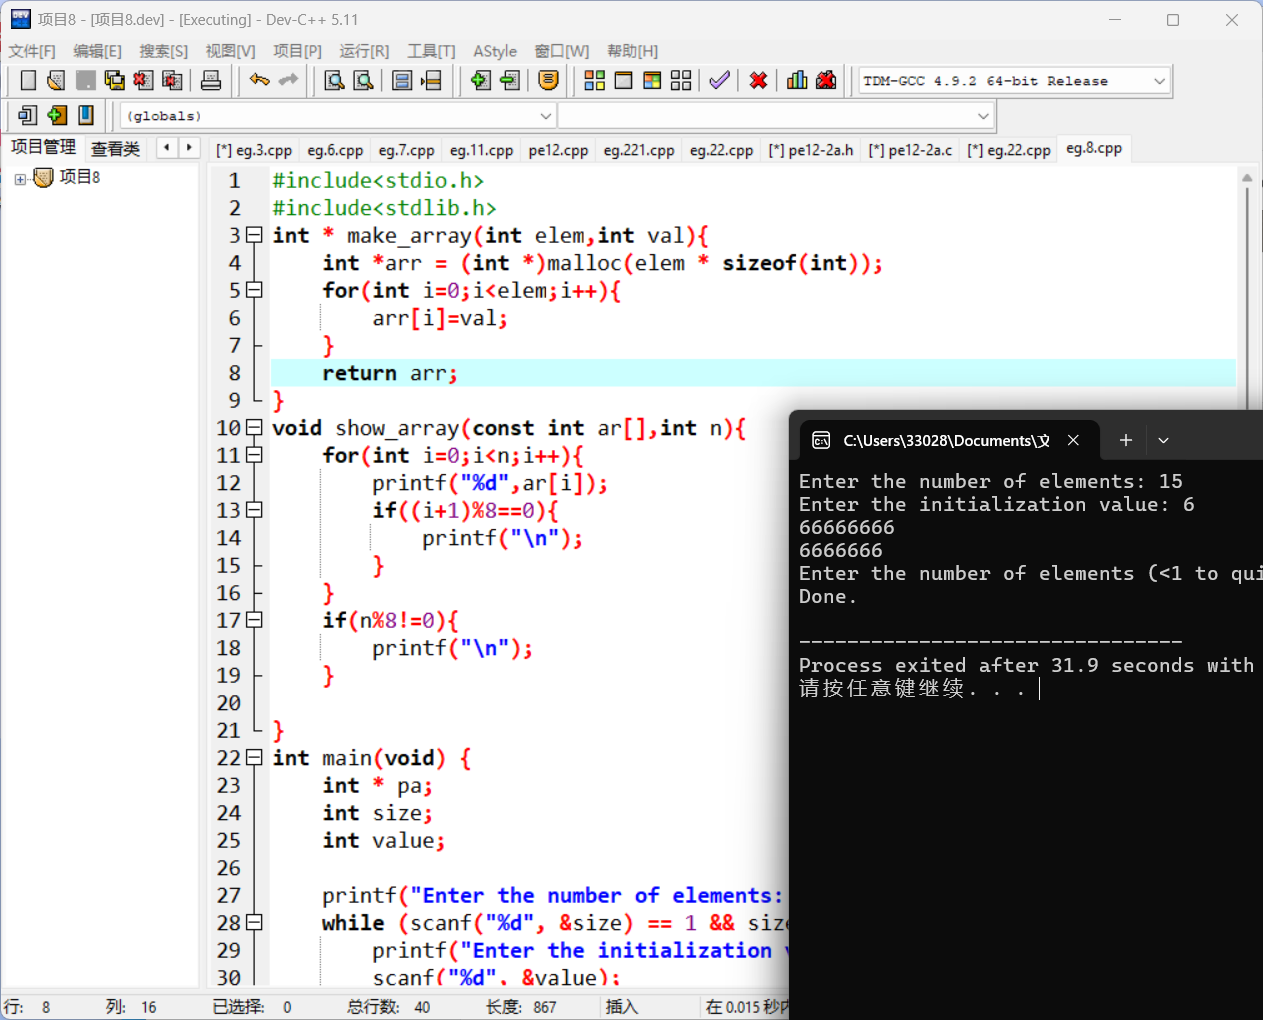This screenshot has width=1263, height=1020.
Task: Click the Compile and Run icon
Action: (652, 81)
